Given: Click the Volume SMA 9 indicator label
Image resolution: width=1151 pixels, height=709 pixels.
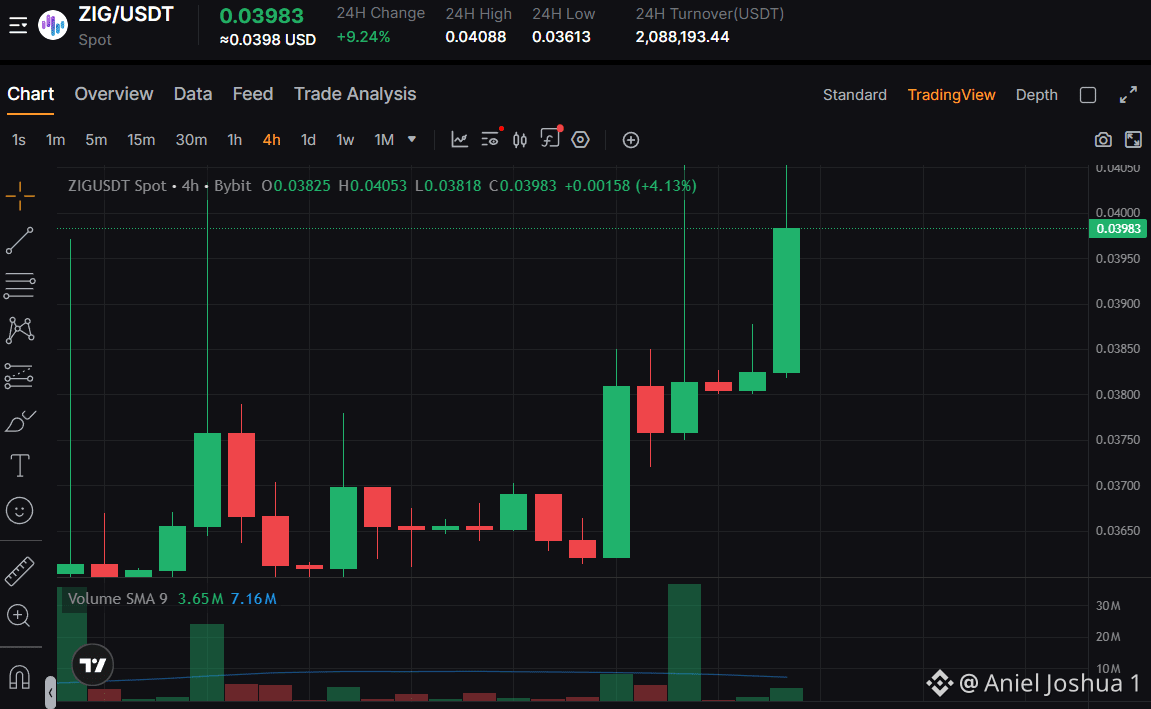Looking at the screenshot, I should click(117, 599).
